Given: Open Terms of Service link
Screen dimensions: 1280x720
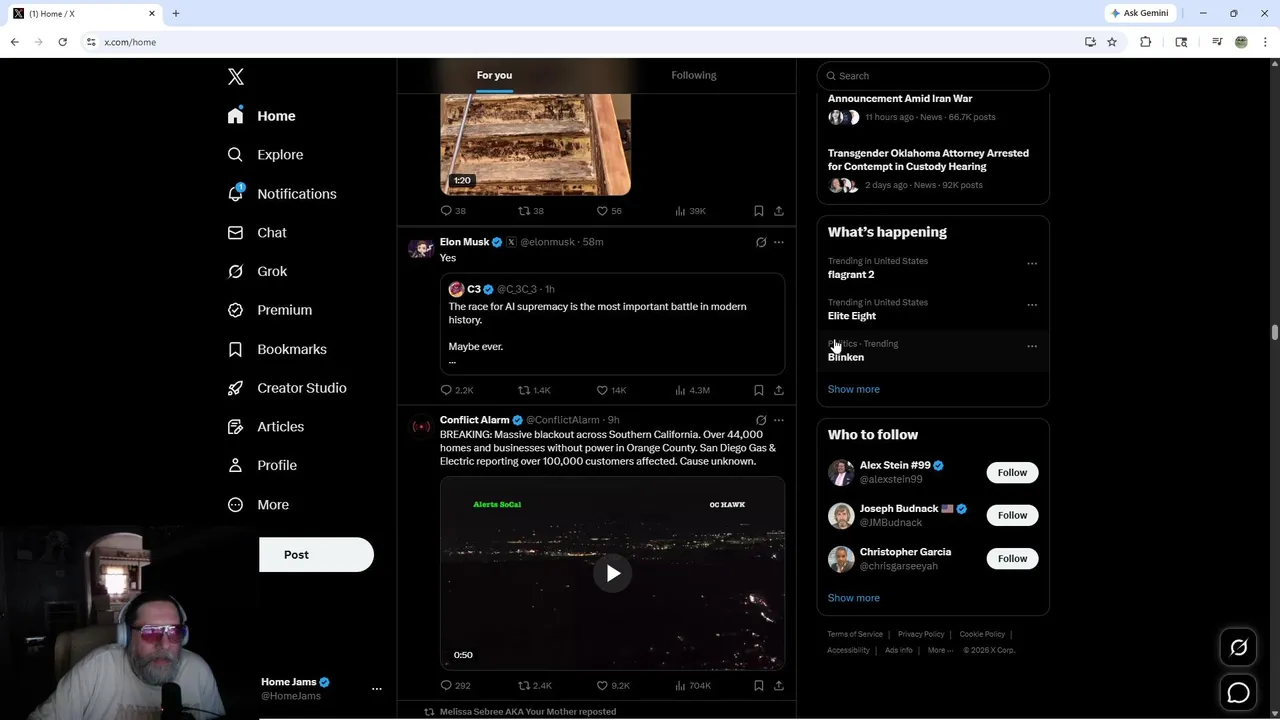Looking at the screenshot, I should point(855,634).
